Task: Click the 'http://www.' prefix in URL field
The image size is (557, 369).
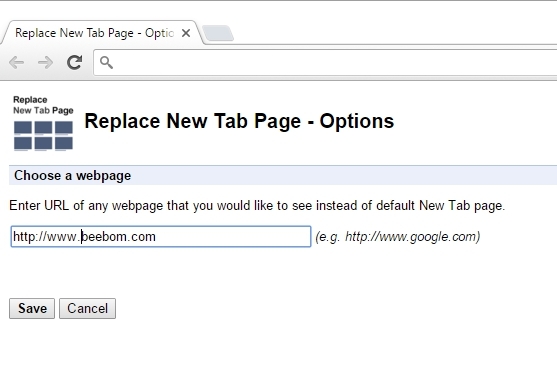Action: pos(47,237)
